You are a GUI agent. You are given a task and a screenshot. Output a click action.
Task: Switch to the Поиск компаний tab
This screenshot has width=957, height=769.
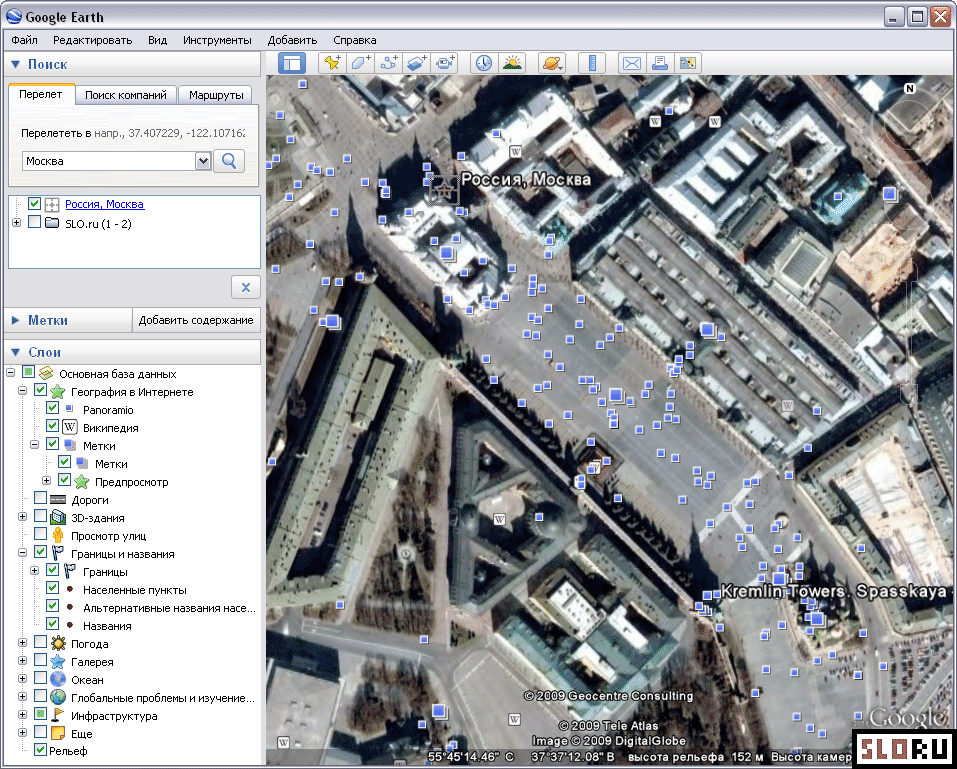pos(126,95)
